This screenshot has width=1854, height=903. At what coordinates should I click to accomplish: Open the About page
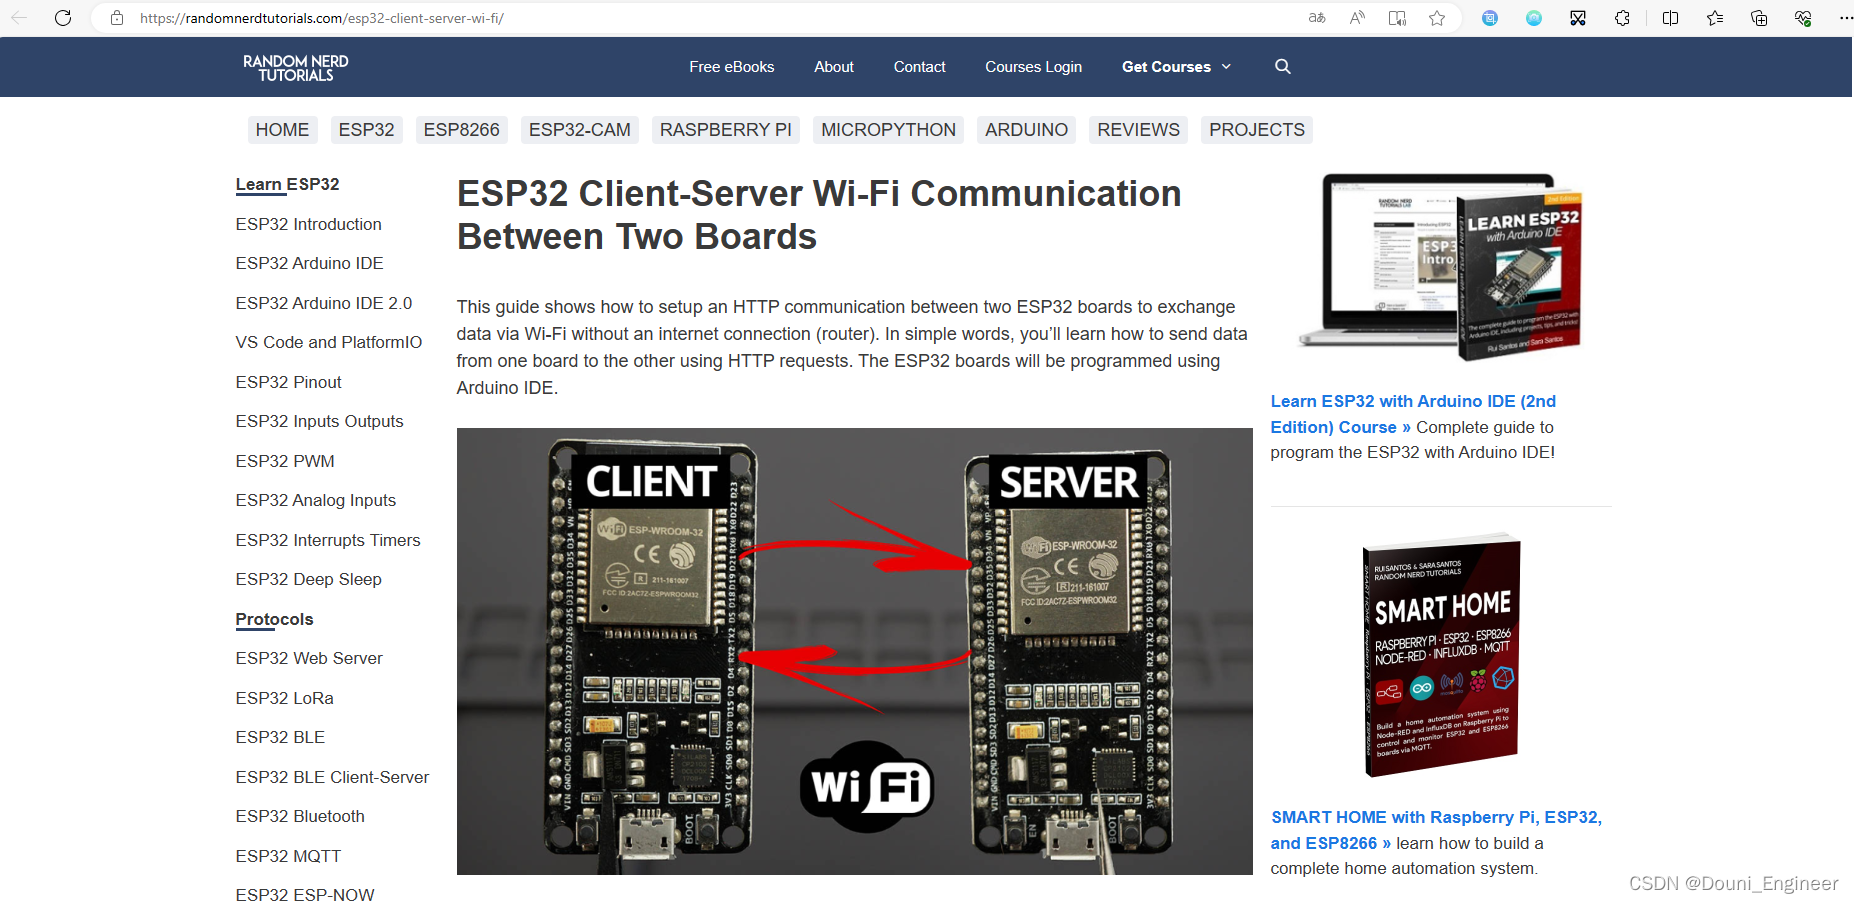tap(834, 67)
